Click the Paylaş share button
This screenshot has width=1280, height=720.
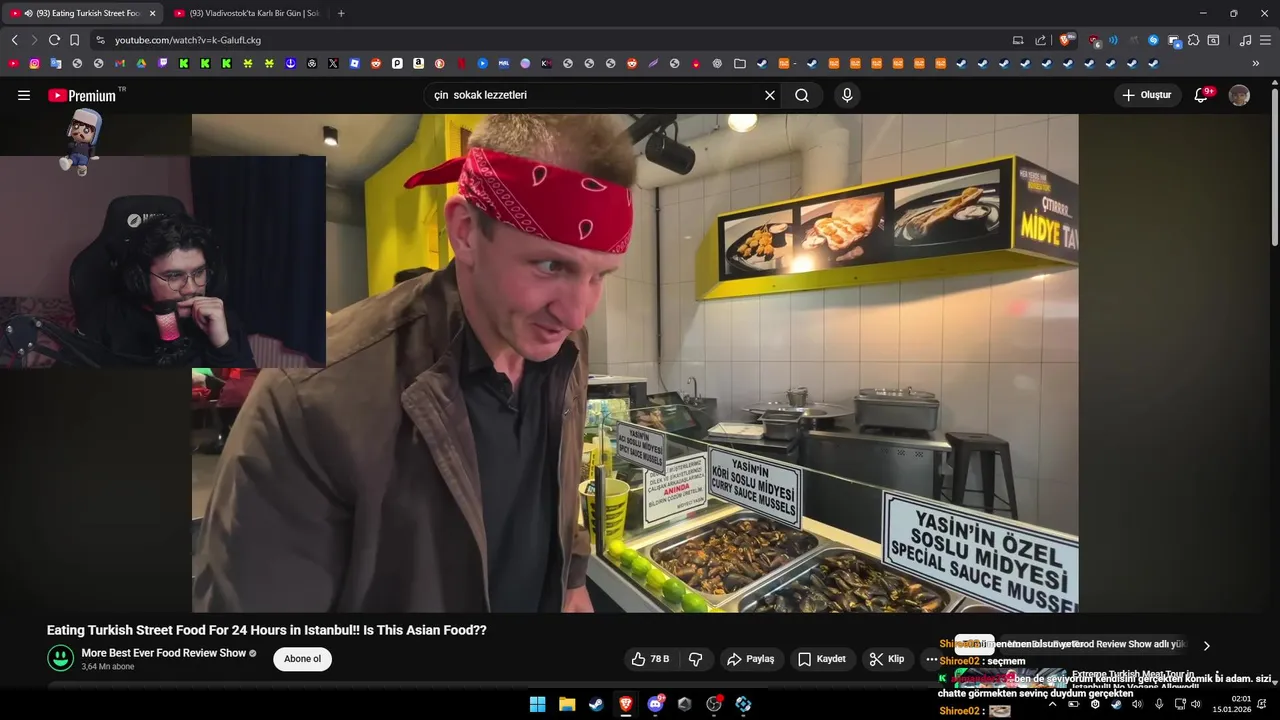(751, 659)
